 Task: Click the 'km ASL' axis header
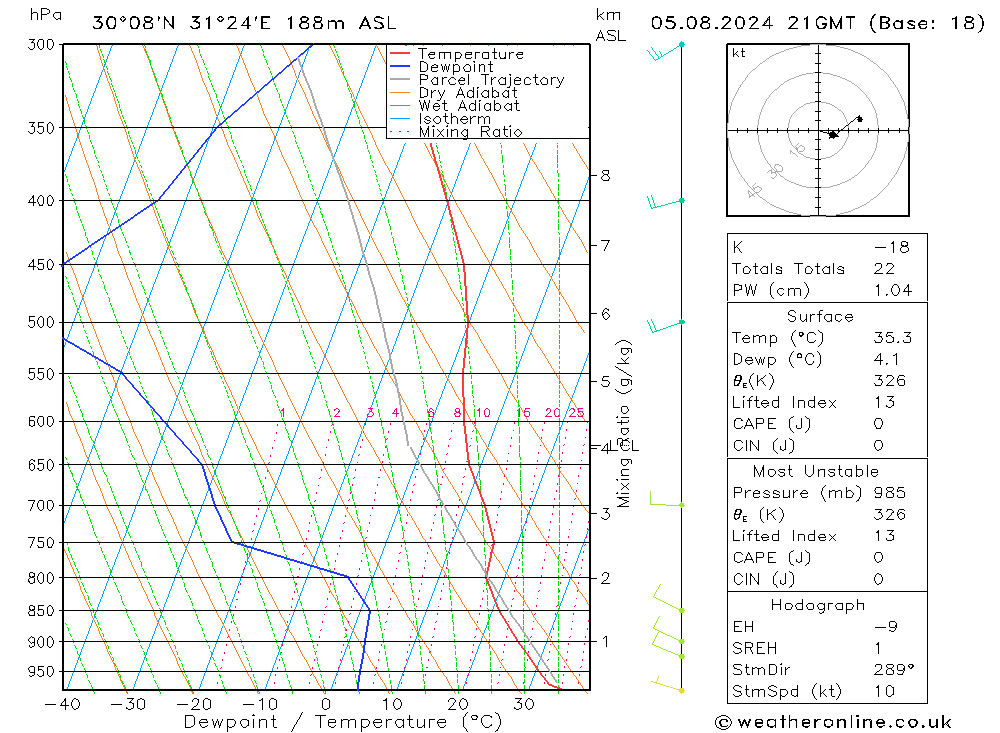[x=610, y=25]
